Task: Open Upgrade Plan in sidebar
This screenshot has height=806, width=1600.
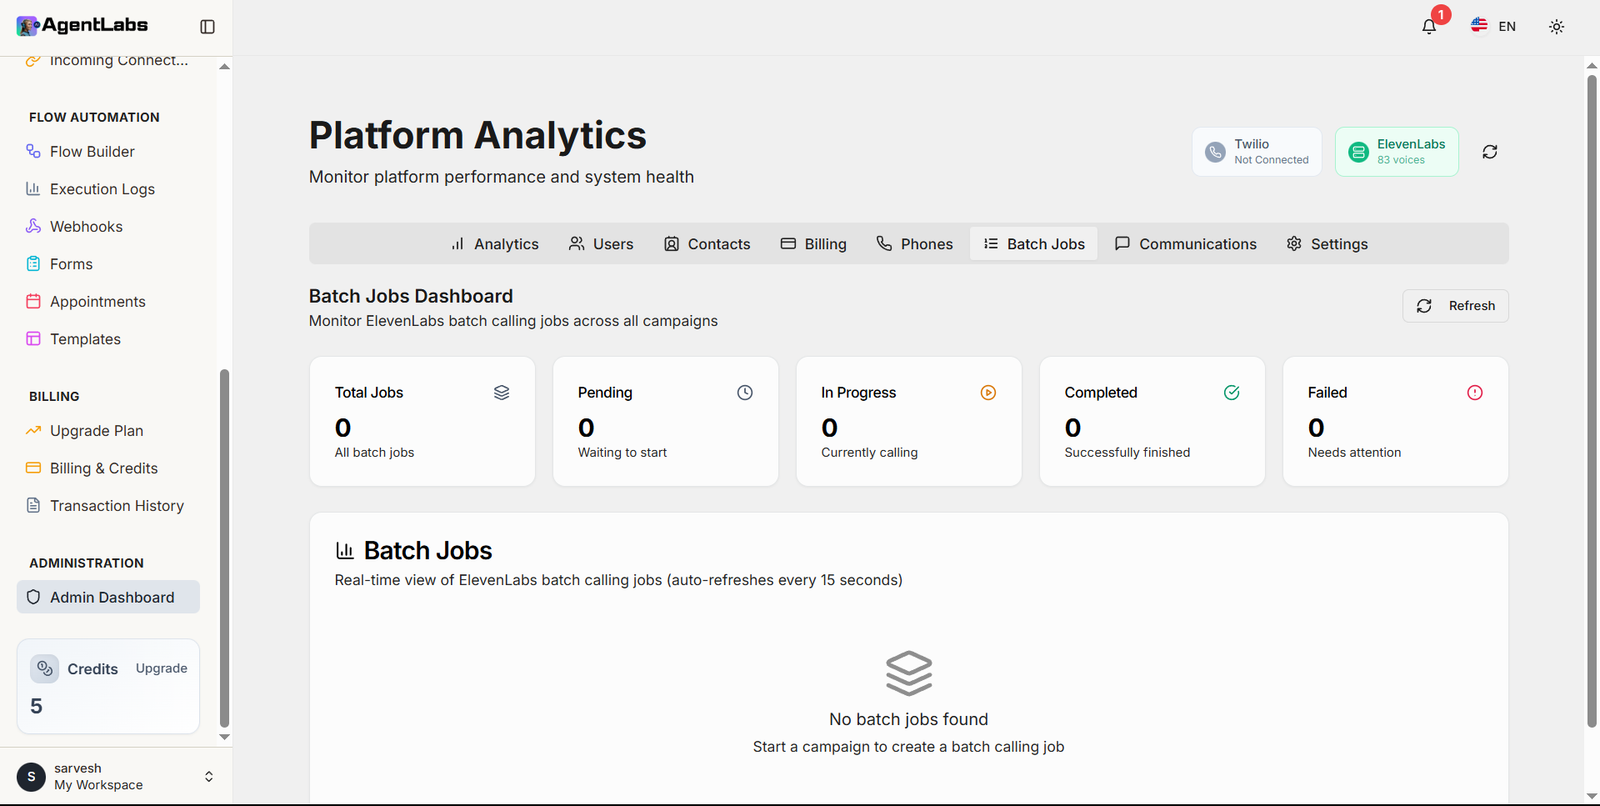Action: point(108,431)
